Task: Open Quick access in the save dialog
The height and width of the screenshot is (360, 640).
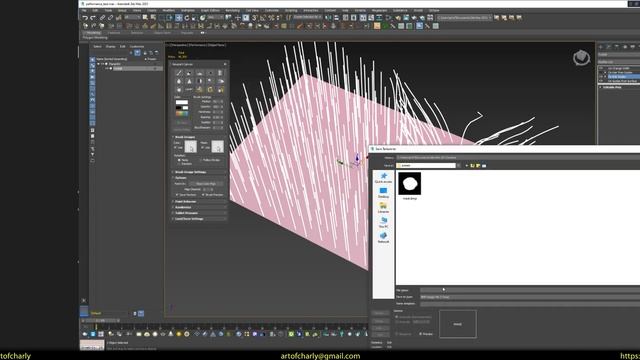Action: tap(383, 178)
